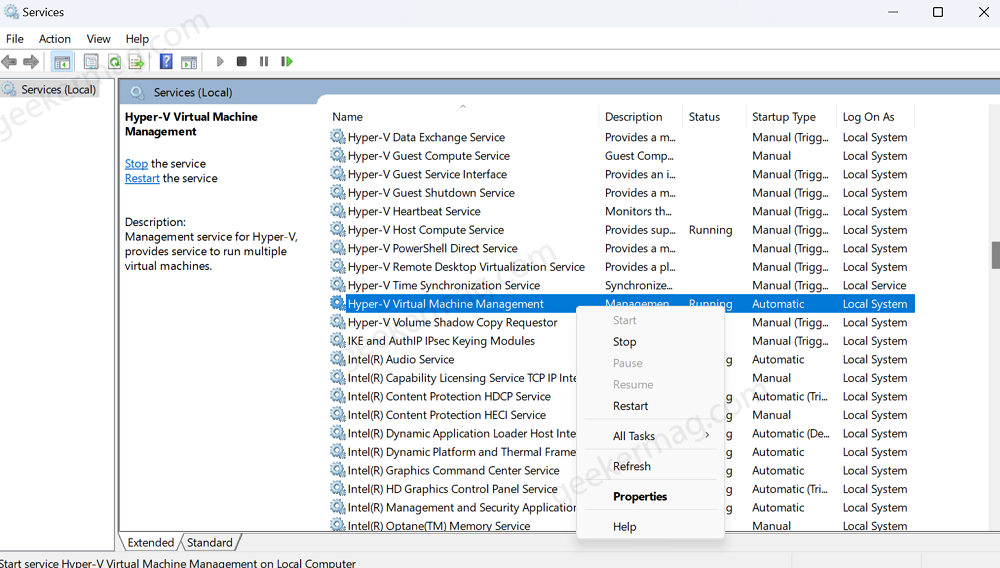
Task: Click gear icon of Intel(R) Graphics Command Center Service
Action: 337,469
